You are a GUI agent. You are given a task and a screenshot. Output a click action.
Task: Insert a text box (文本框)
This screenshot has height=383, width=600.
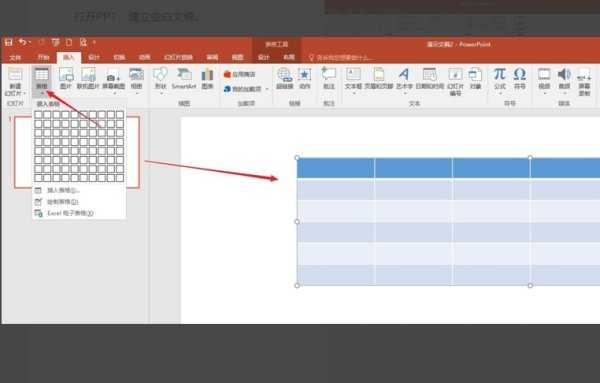click(x=353, y=80)
